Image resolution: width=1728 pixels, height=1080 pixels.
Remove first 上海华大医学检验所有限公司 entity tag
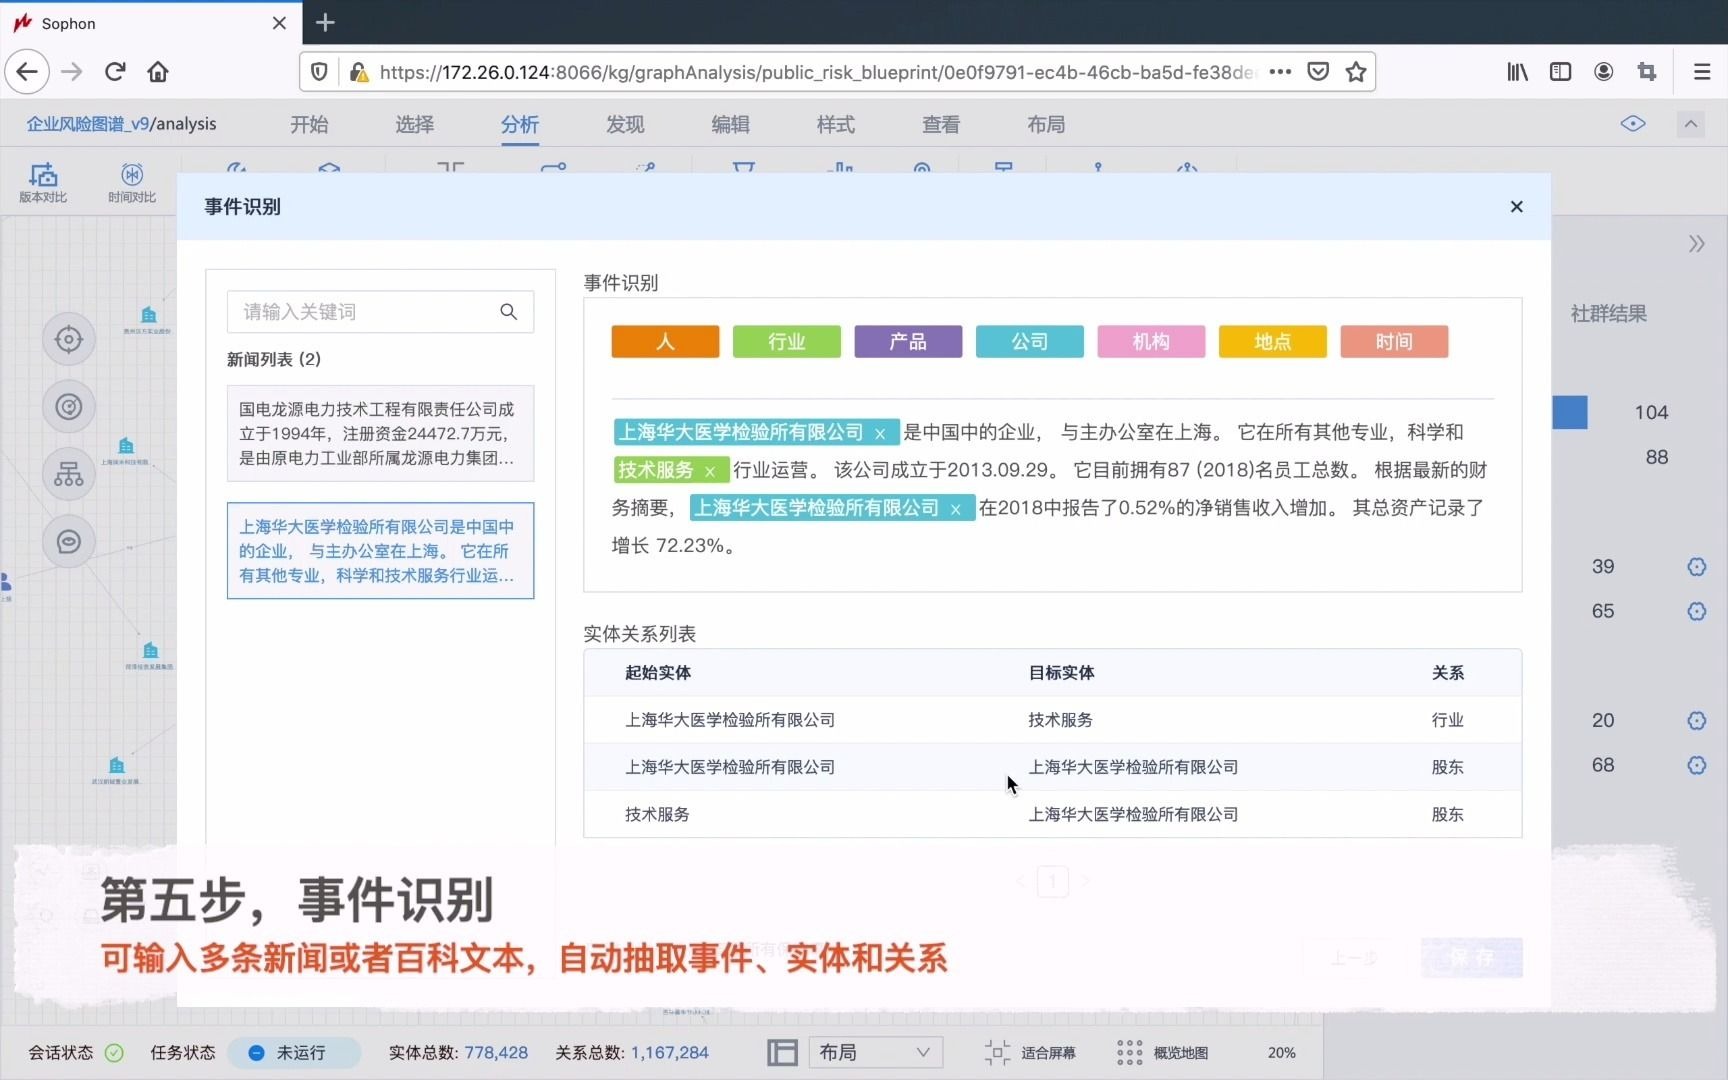point(880,433)
